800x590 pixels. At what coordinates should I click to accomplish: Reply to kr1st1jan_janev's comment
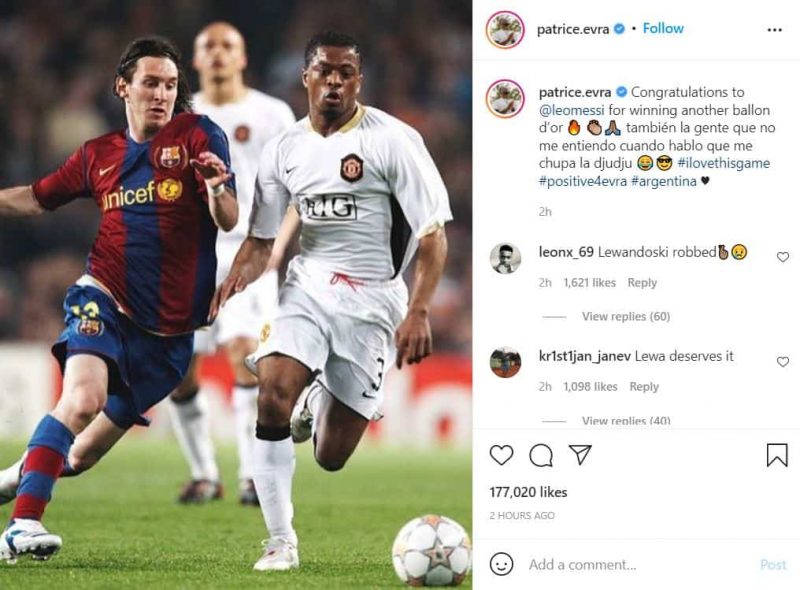644,387
